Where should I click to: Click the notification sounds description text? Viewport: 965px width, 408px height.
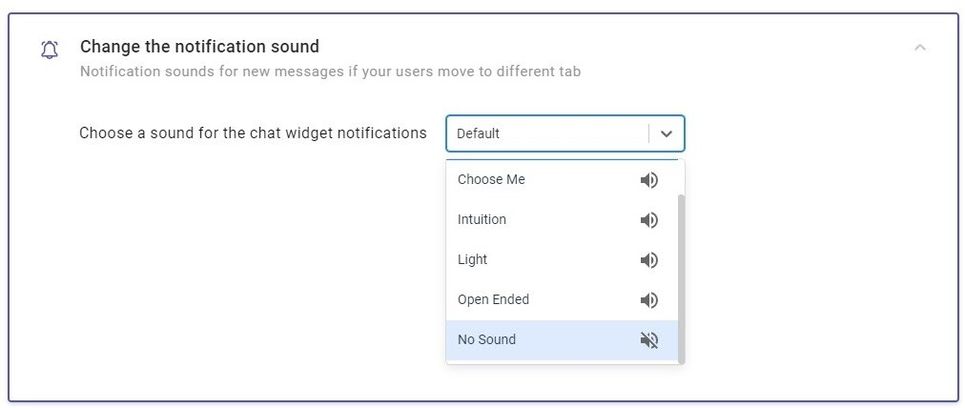[x=330, y=71]
